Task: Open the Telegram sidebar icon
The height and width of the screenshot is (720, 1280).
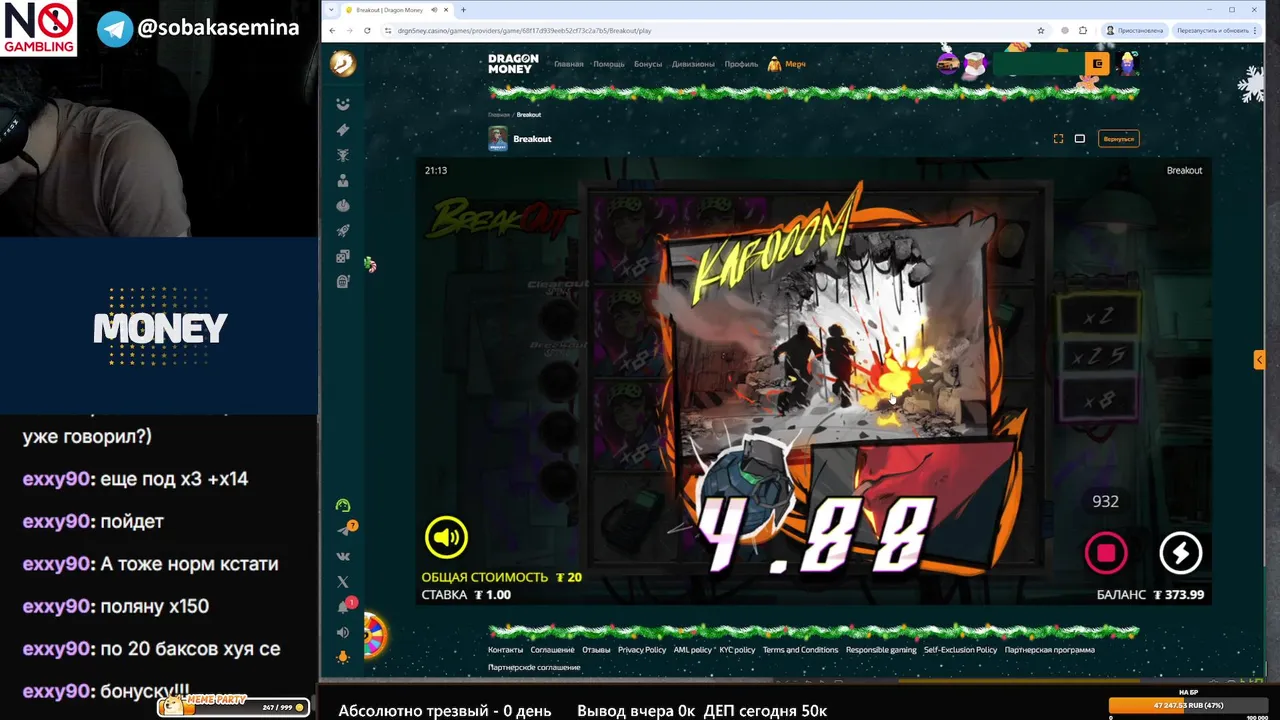Action: pos(344,530)
